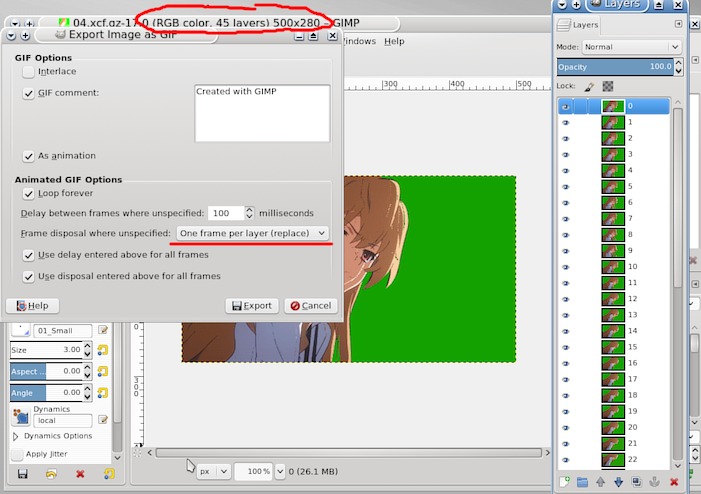Click the Opacity stepper arrows
This screenshot has width=701, height=494.
(678, 67)
